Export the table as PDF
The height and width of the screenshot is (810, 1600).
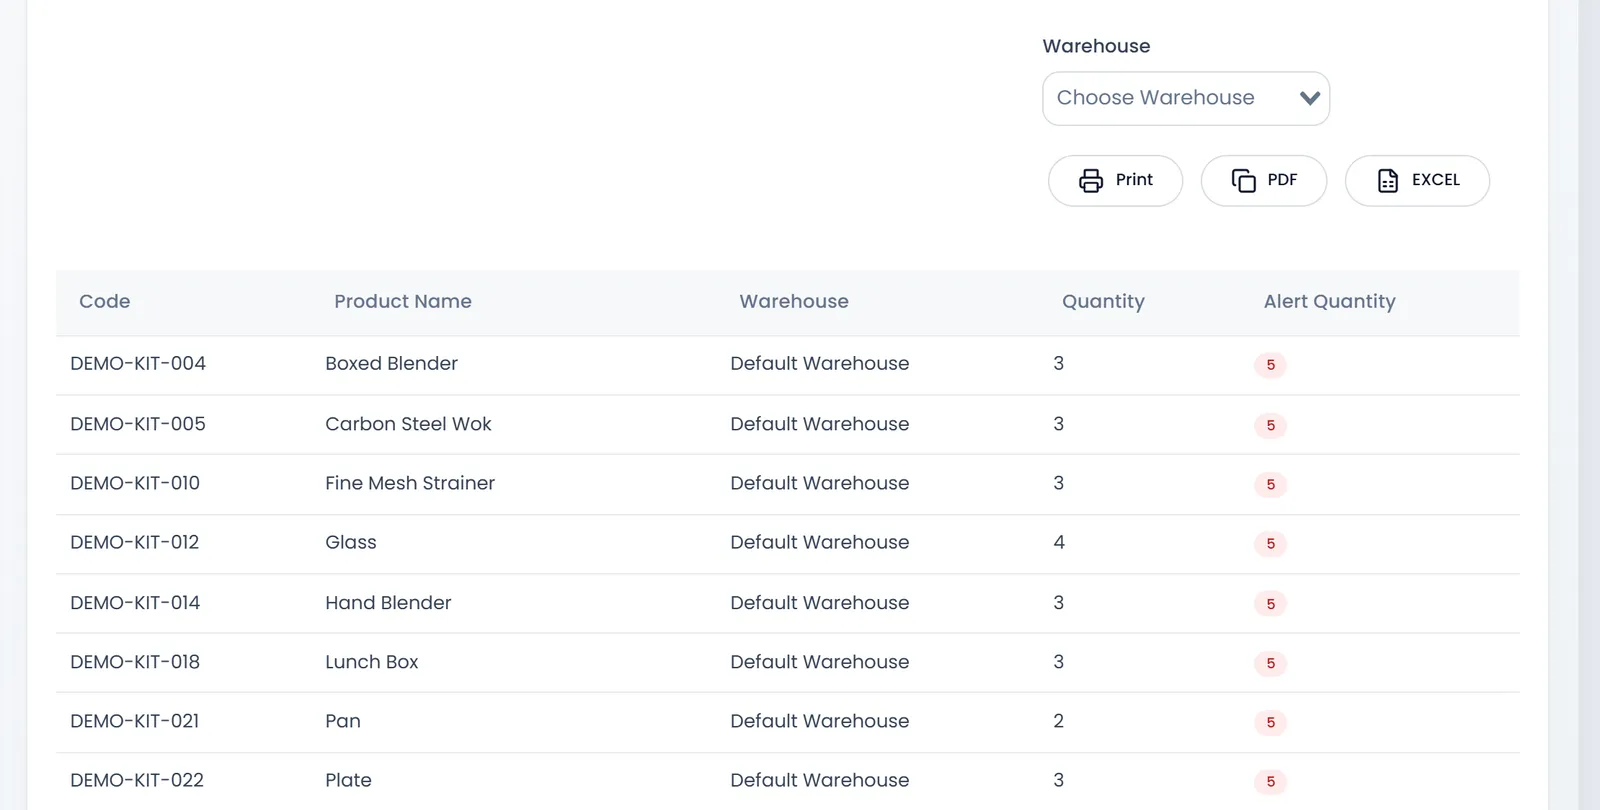pos(1264,181)
